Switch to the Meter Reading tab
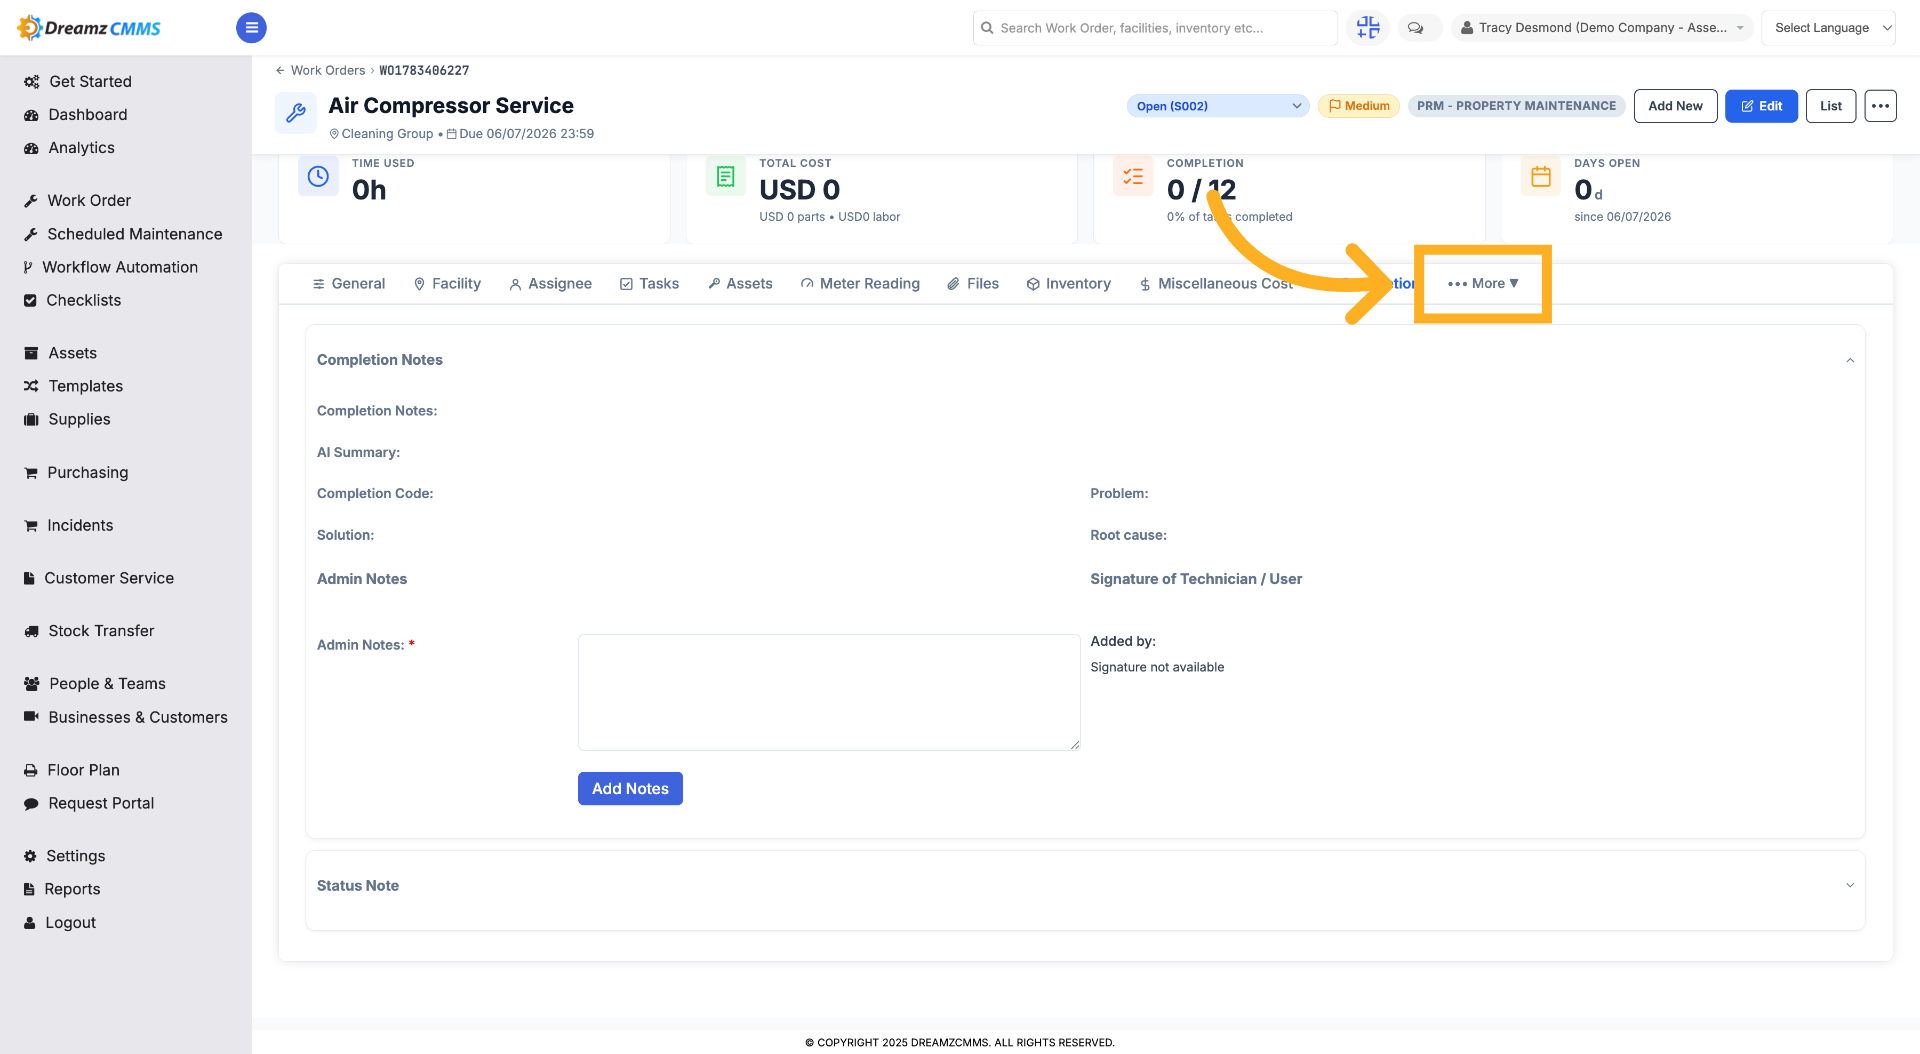Screen dimensions: 1920x1054 click(x=860, y=284)
